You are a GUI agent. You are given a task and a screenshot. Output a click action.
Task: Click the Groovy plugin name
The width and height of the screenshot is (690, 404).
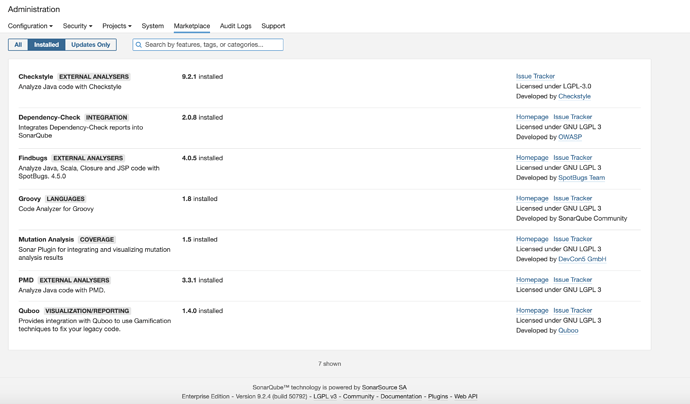click(29, 199)
